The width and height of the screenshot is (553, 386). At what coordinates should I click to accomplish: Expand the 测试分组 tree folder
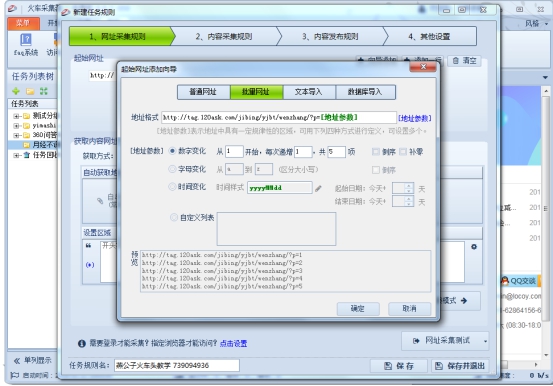point(16,116)
